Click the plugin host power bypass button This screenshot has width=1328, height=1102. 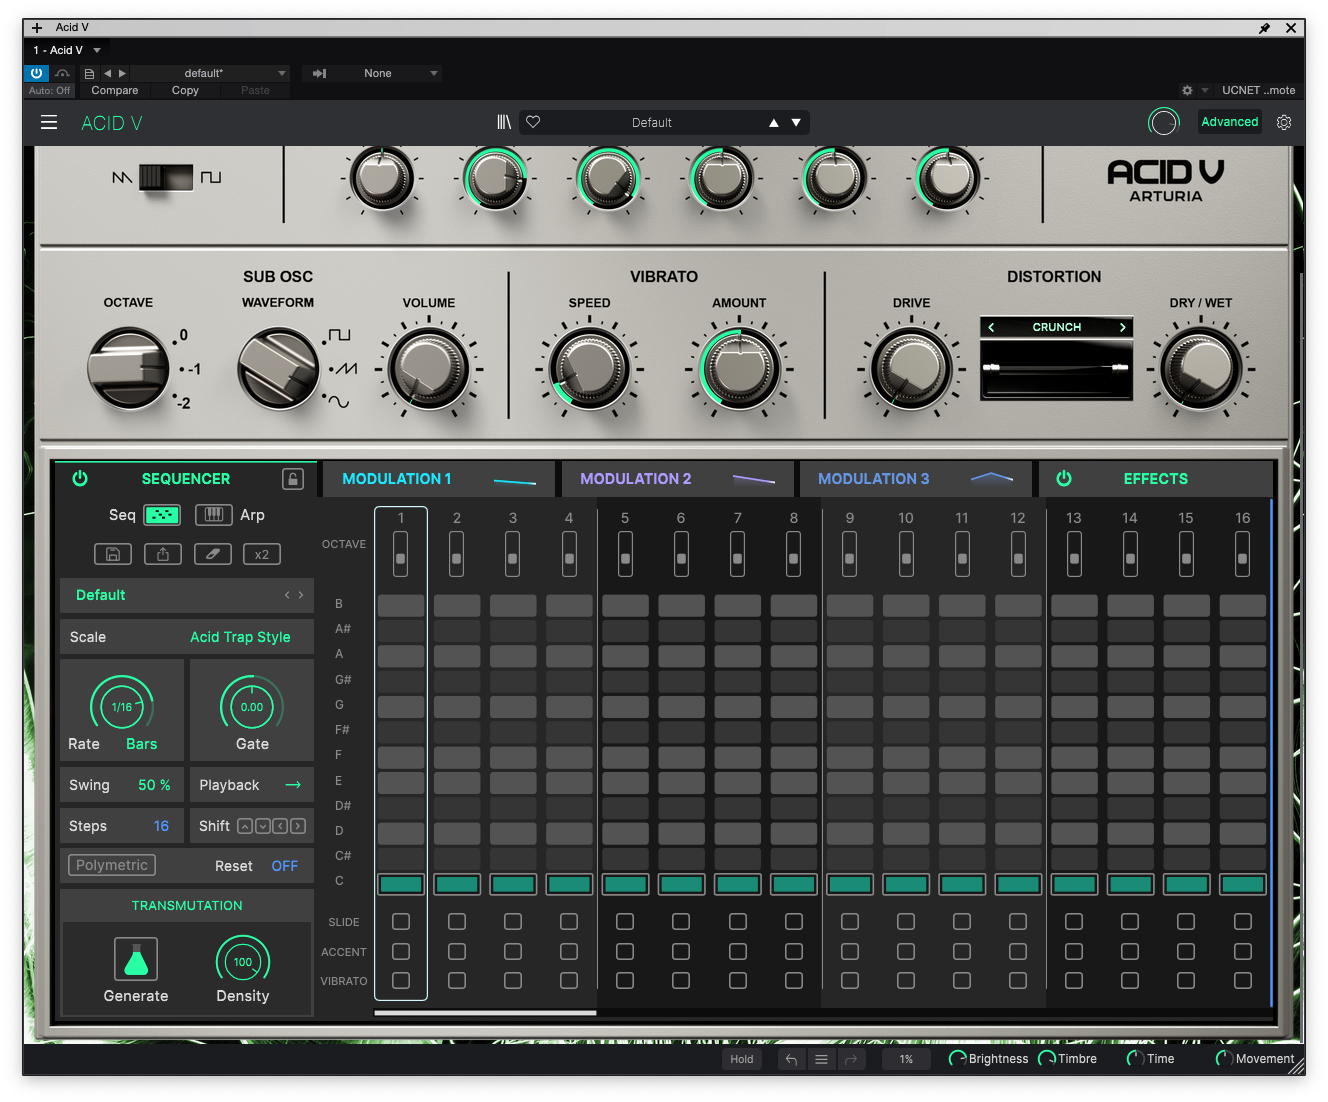pyautogui.click(x=36, y=73)
